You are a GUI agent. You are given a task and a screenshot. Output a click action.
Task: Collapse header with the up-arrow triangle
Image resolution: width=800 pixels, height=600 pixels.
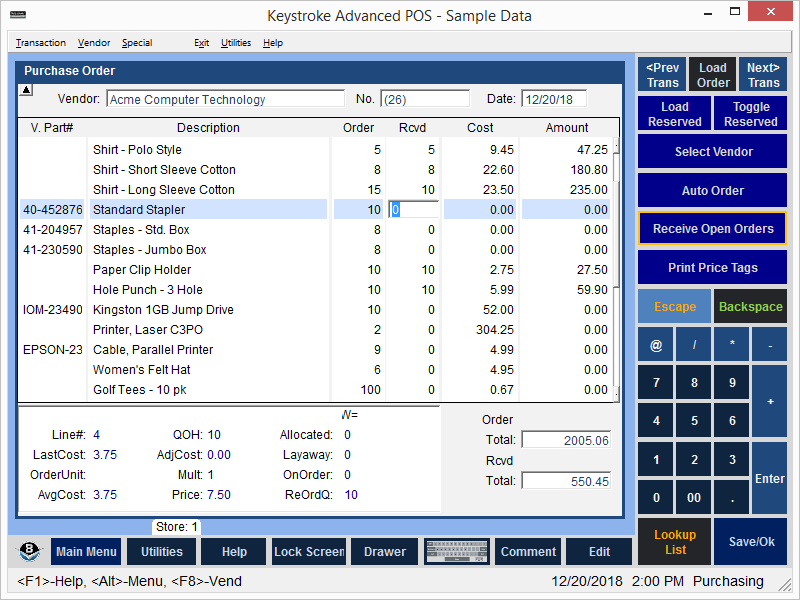(27, 90)
